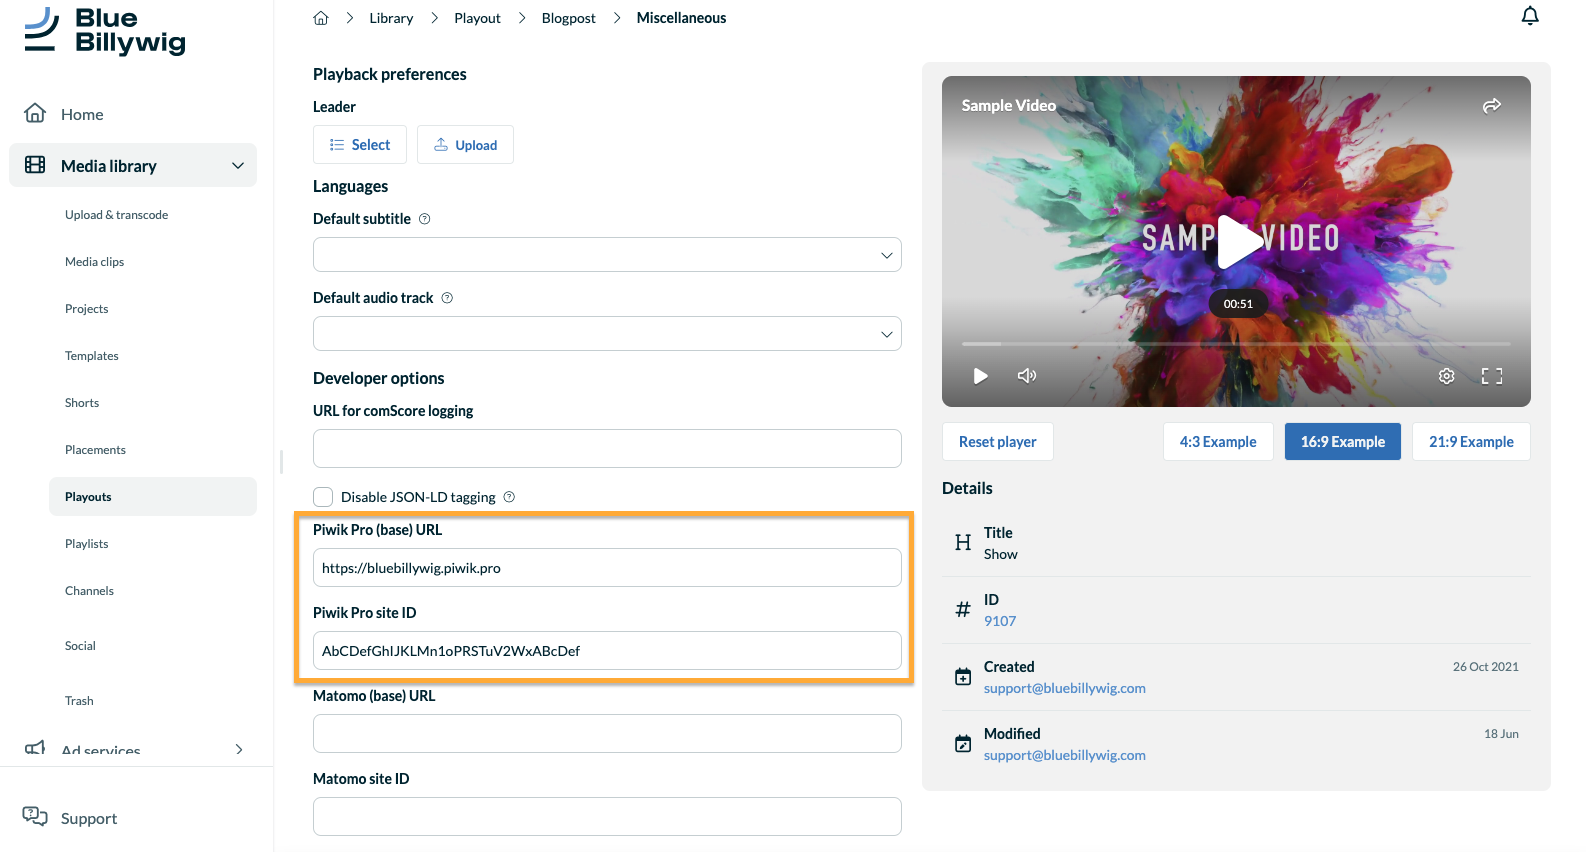Play video with center play button

(1238, 240)
